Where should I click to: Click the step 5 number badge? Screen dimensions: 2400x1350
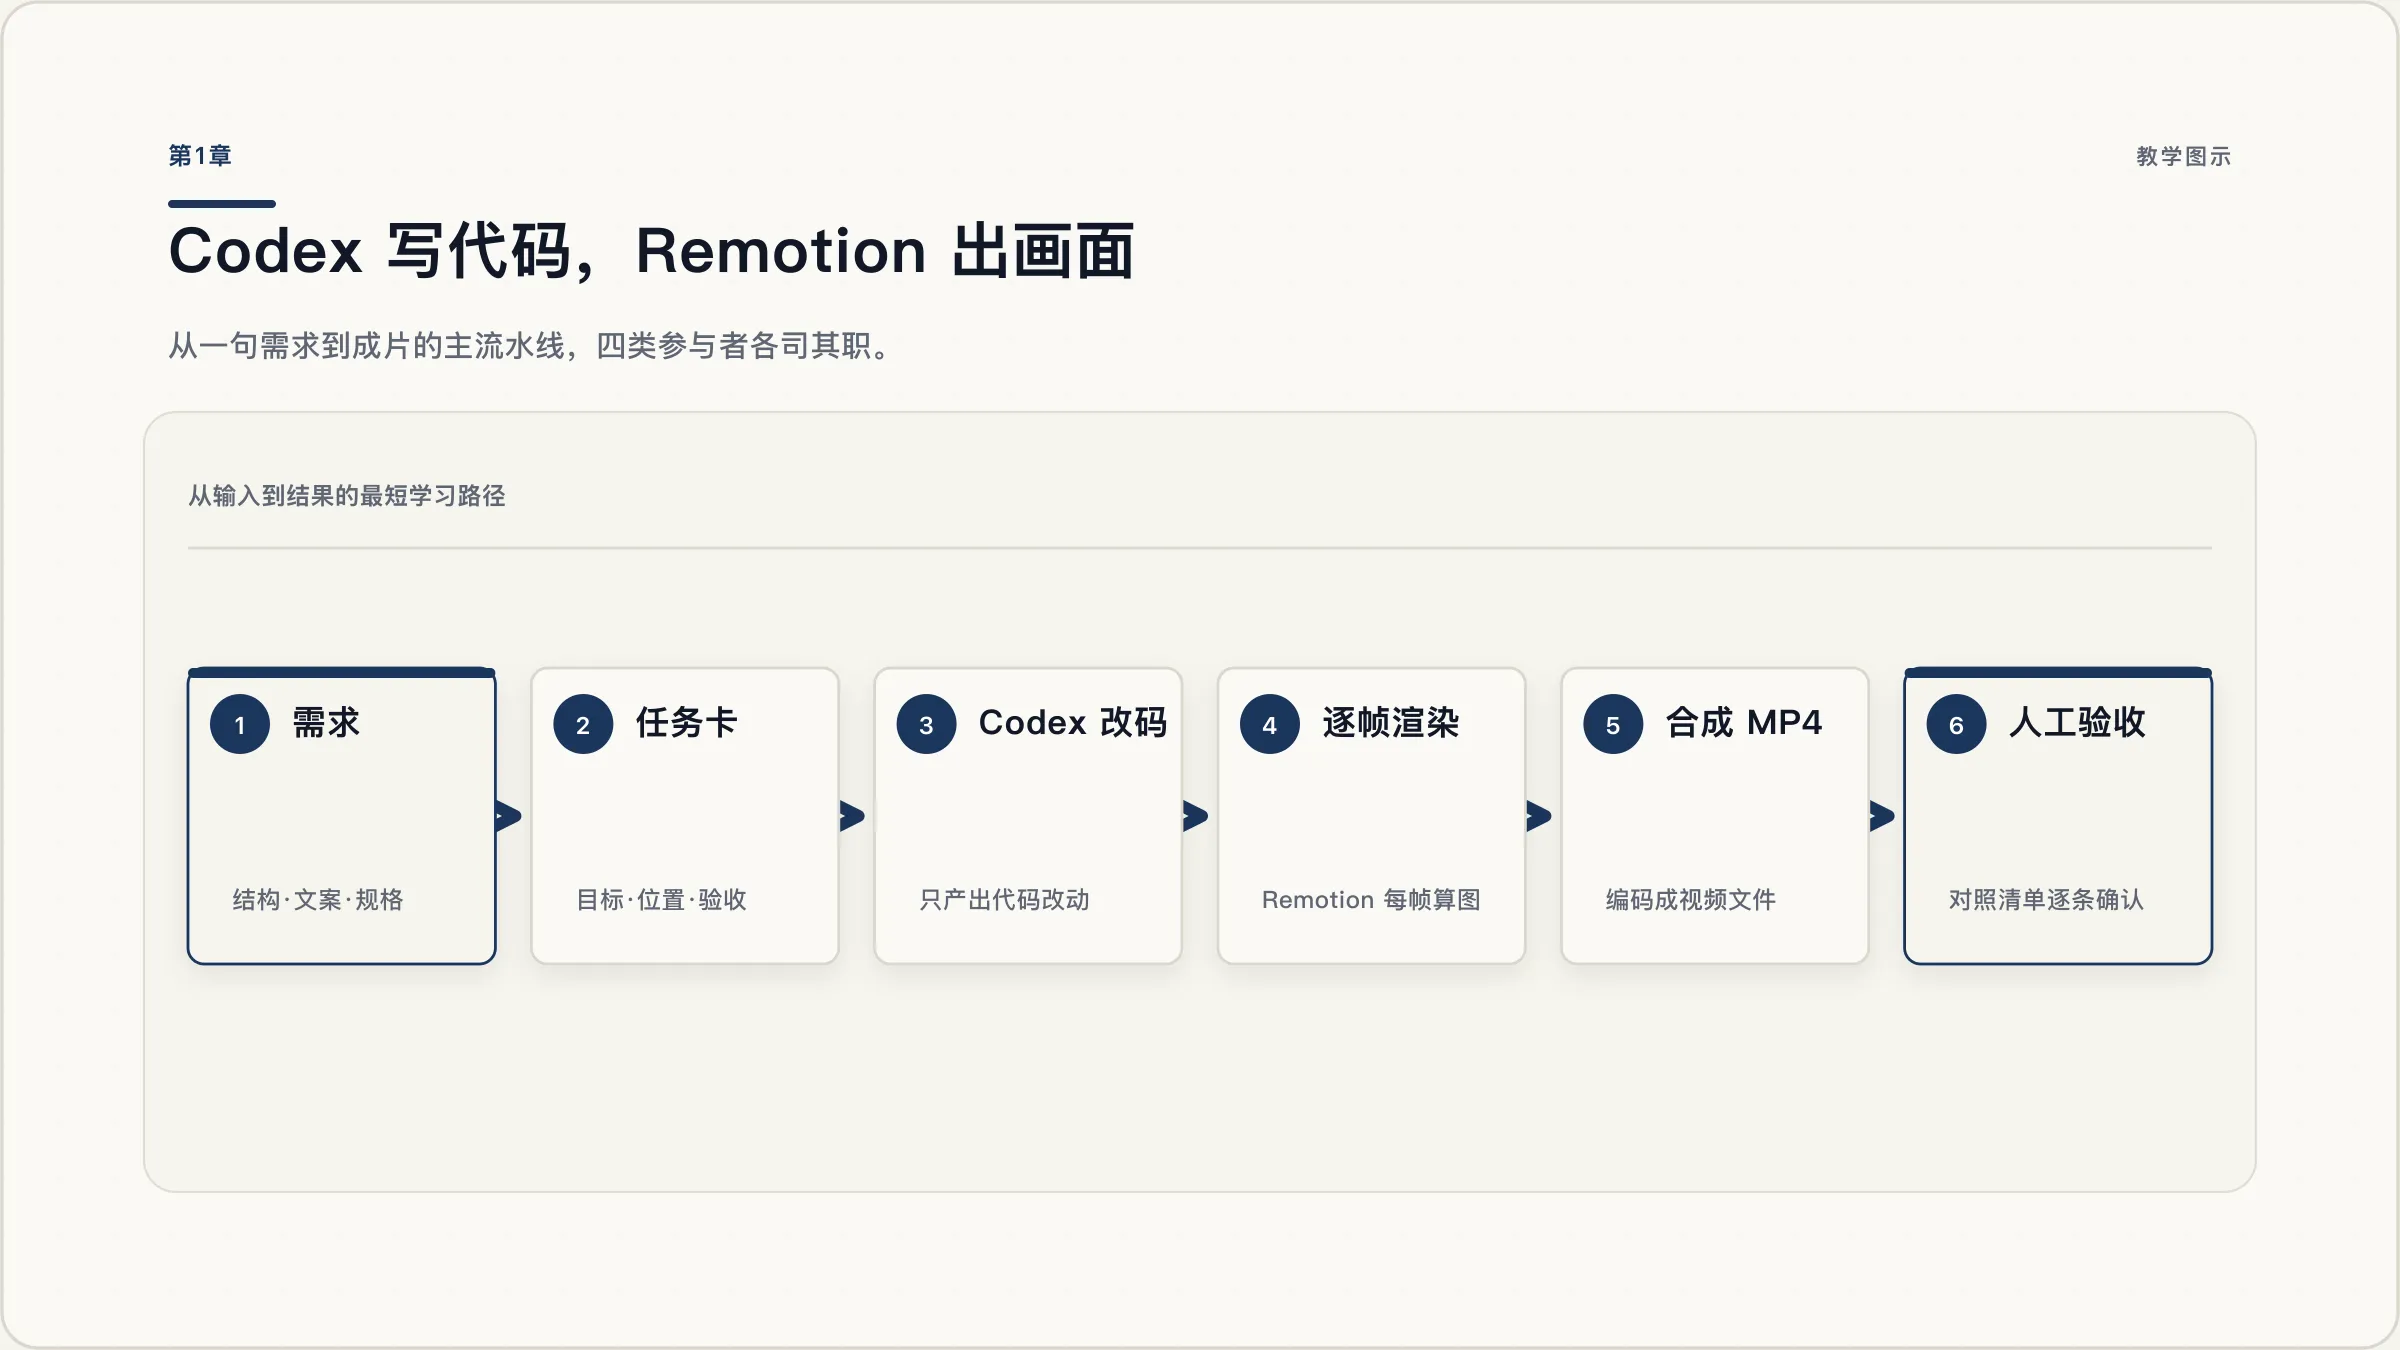[x=1613, y=724]
